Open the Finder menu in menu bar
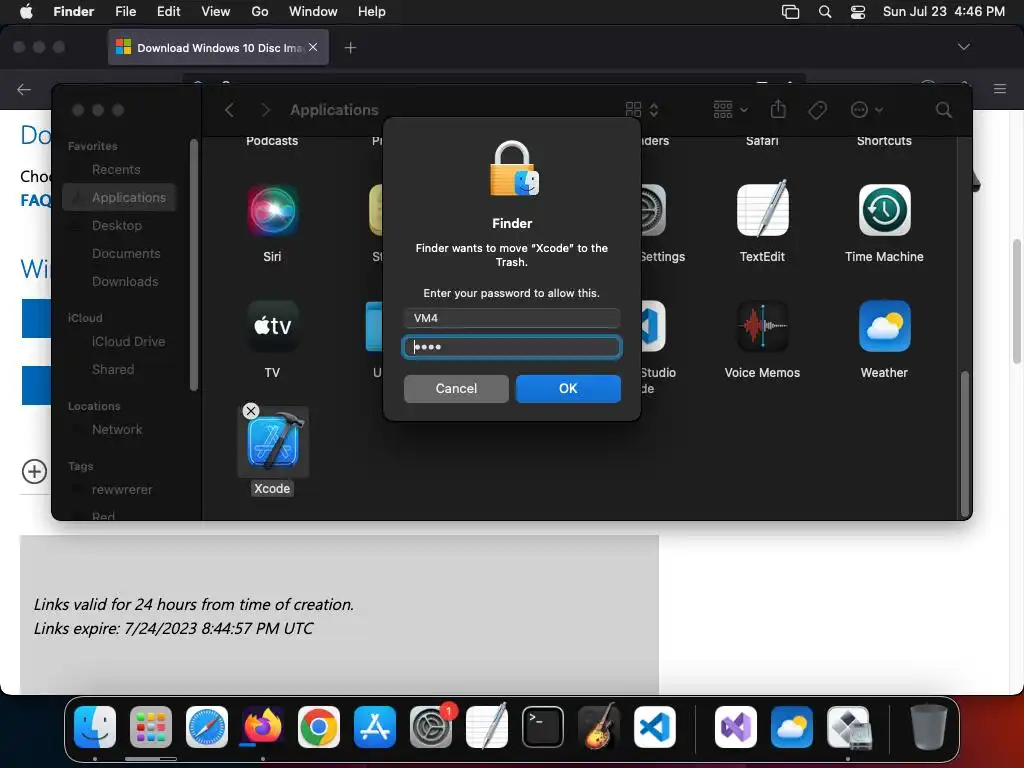Screen dimensions: 1024x768 click(74, 12)
